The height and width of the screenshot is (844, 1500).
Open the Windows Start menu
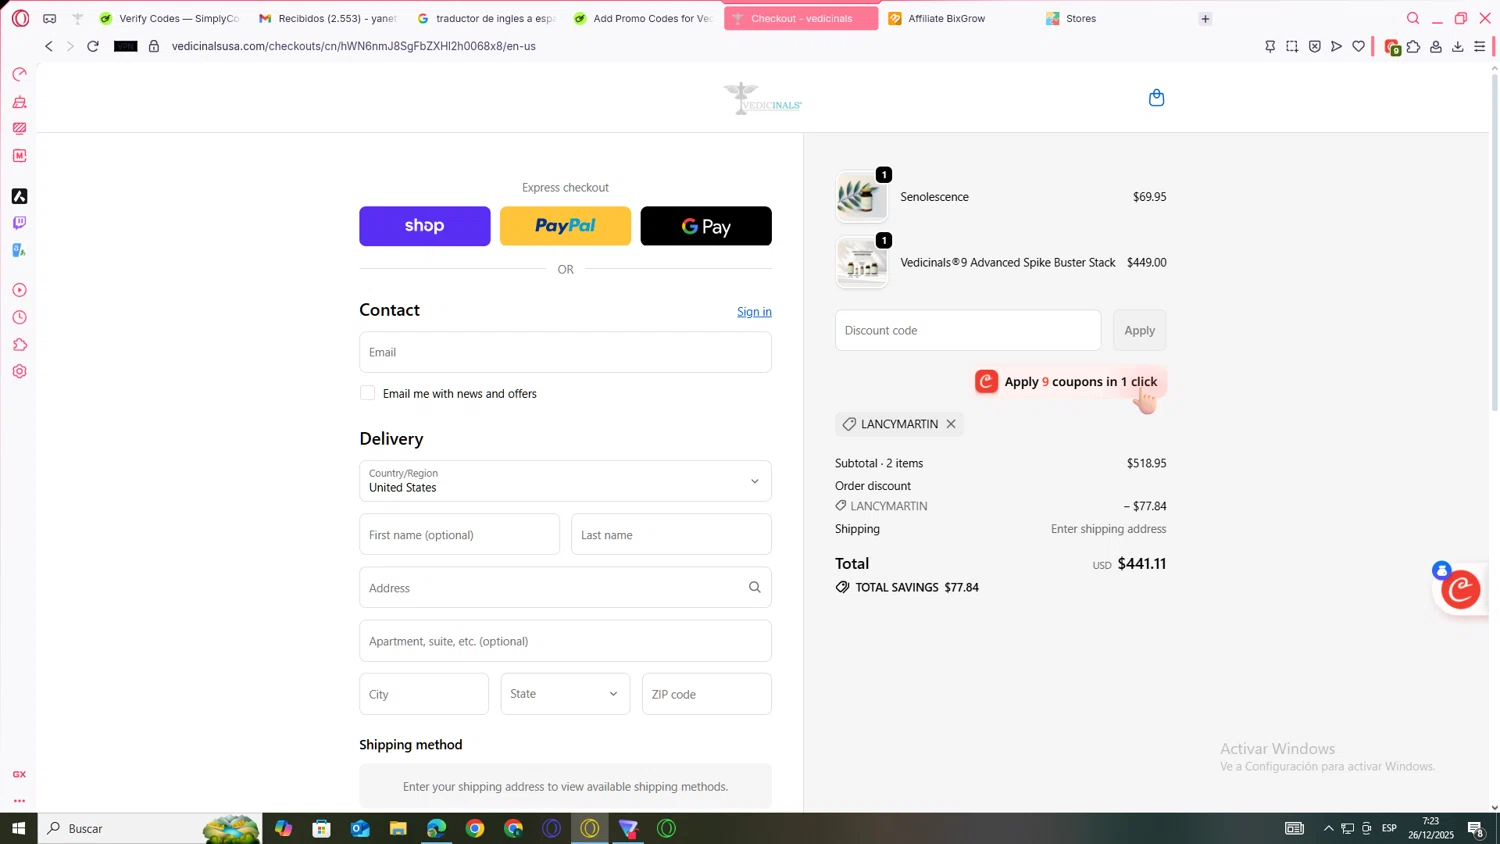[x=18, y=828]
